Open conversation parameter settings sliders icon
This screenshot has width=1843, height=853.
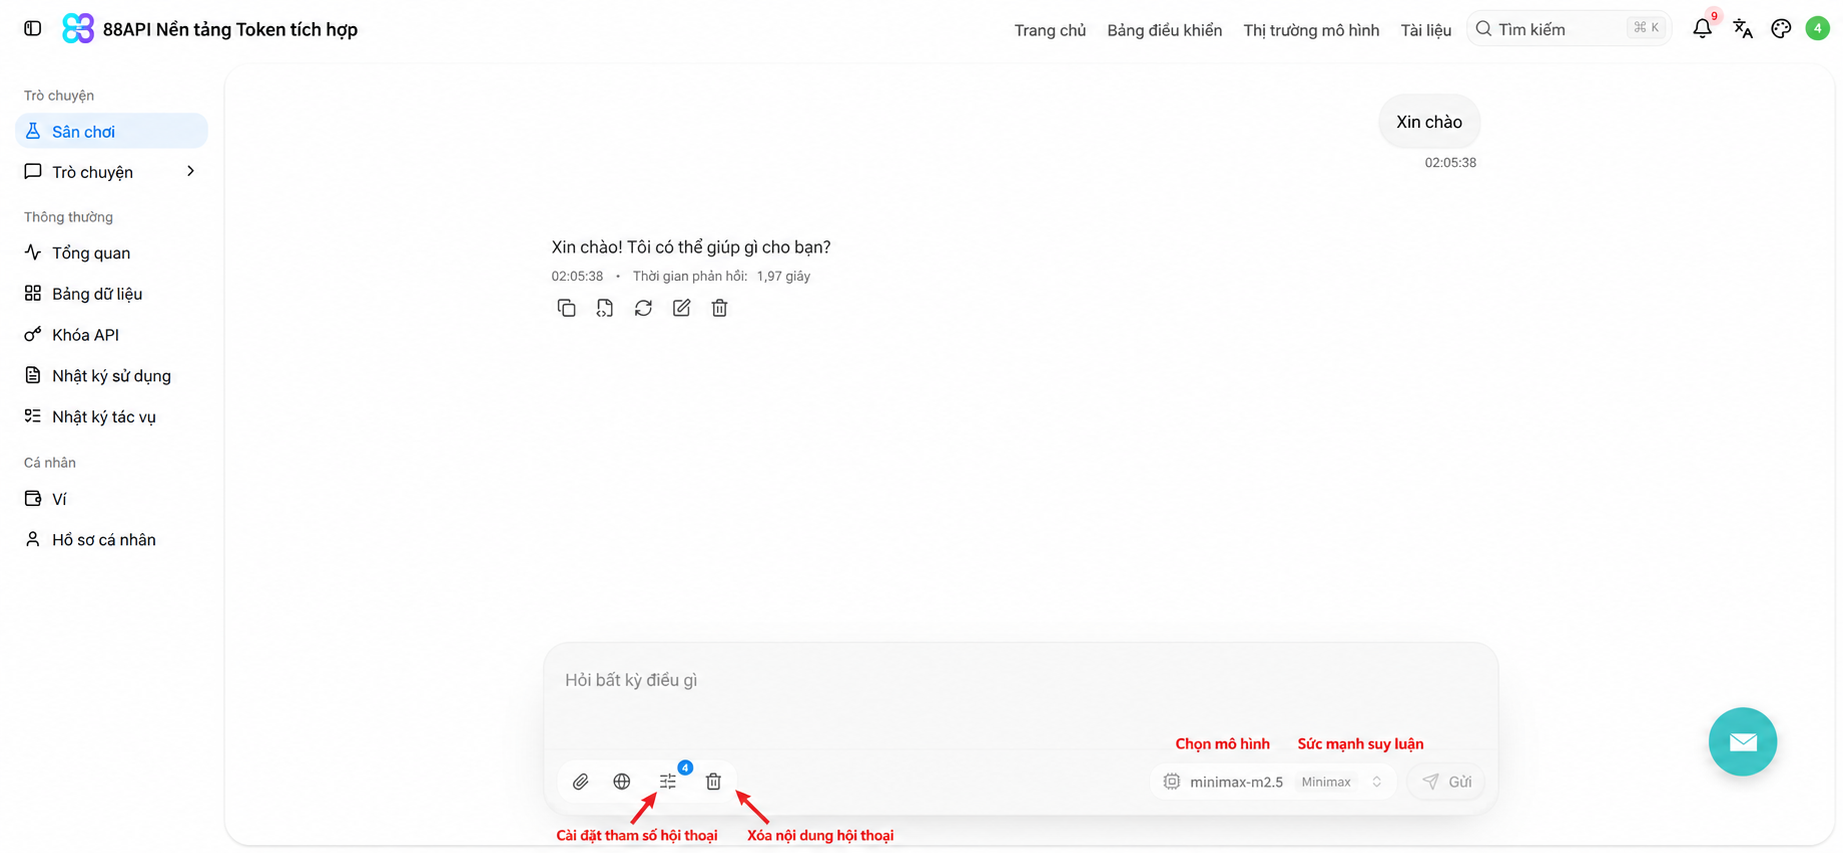[x=668, y=782]
